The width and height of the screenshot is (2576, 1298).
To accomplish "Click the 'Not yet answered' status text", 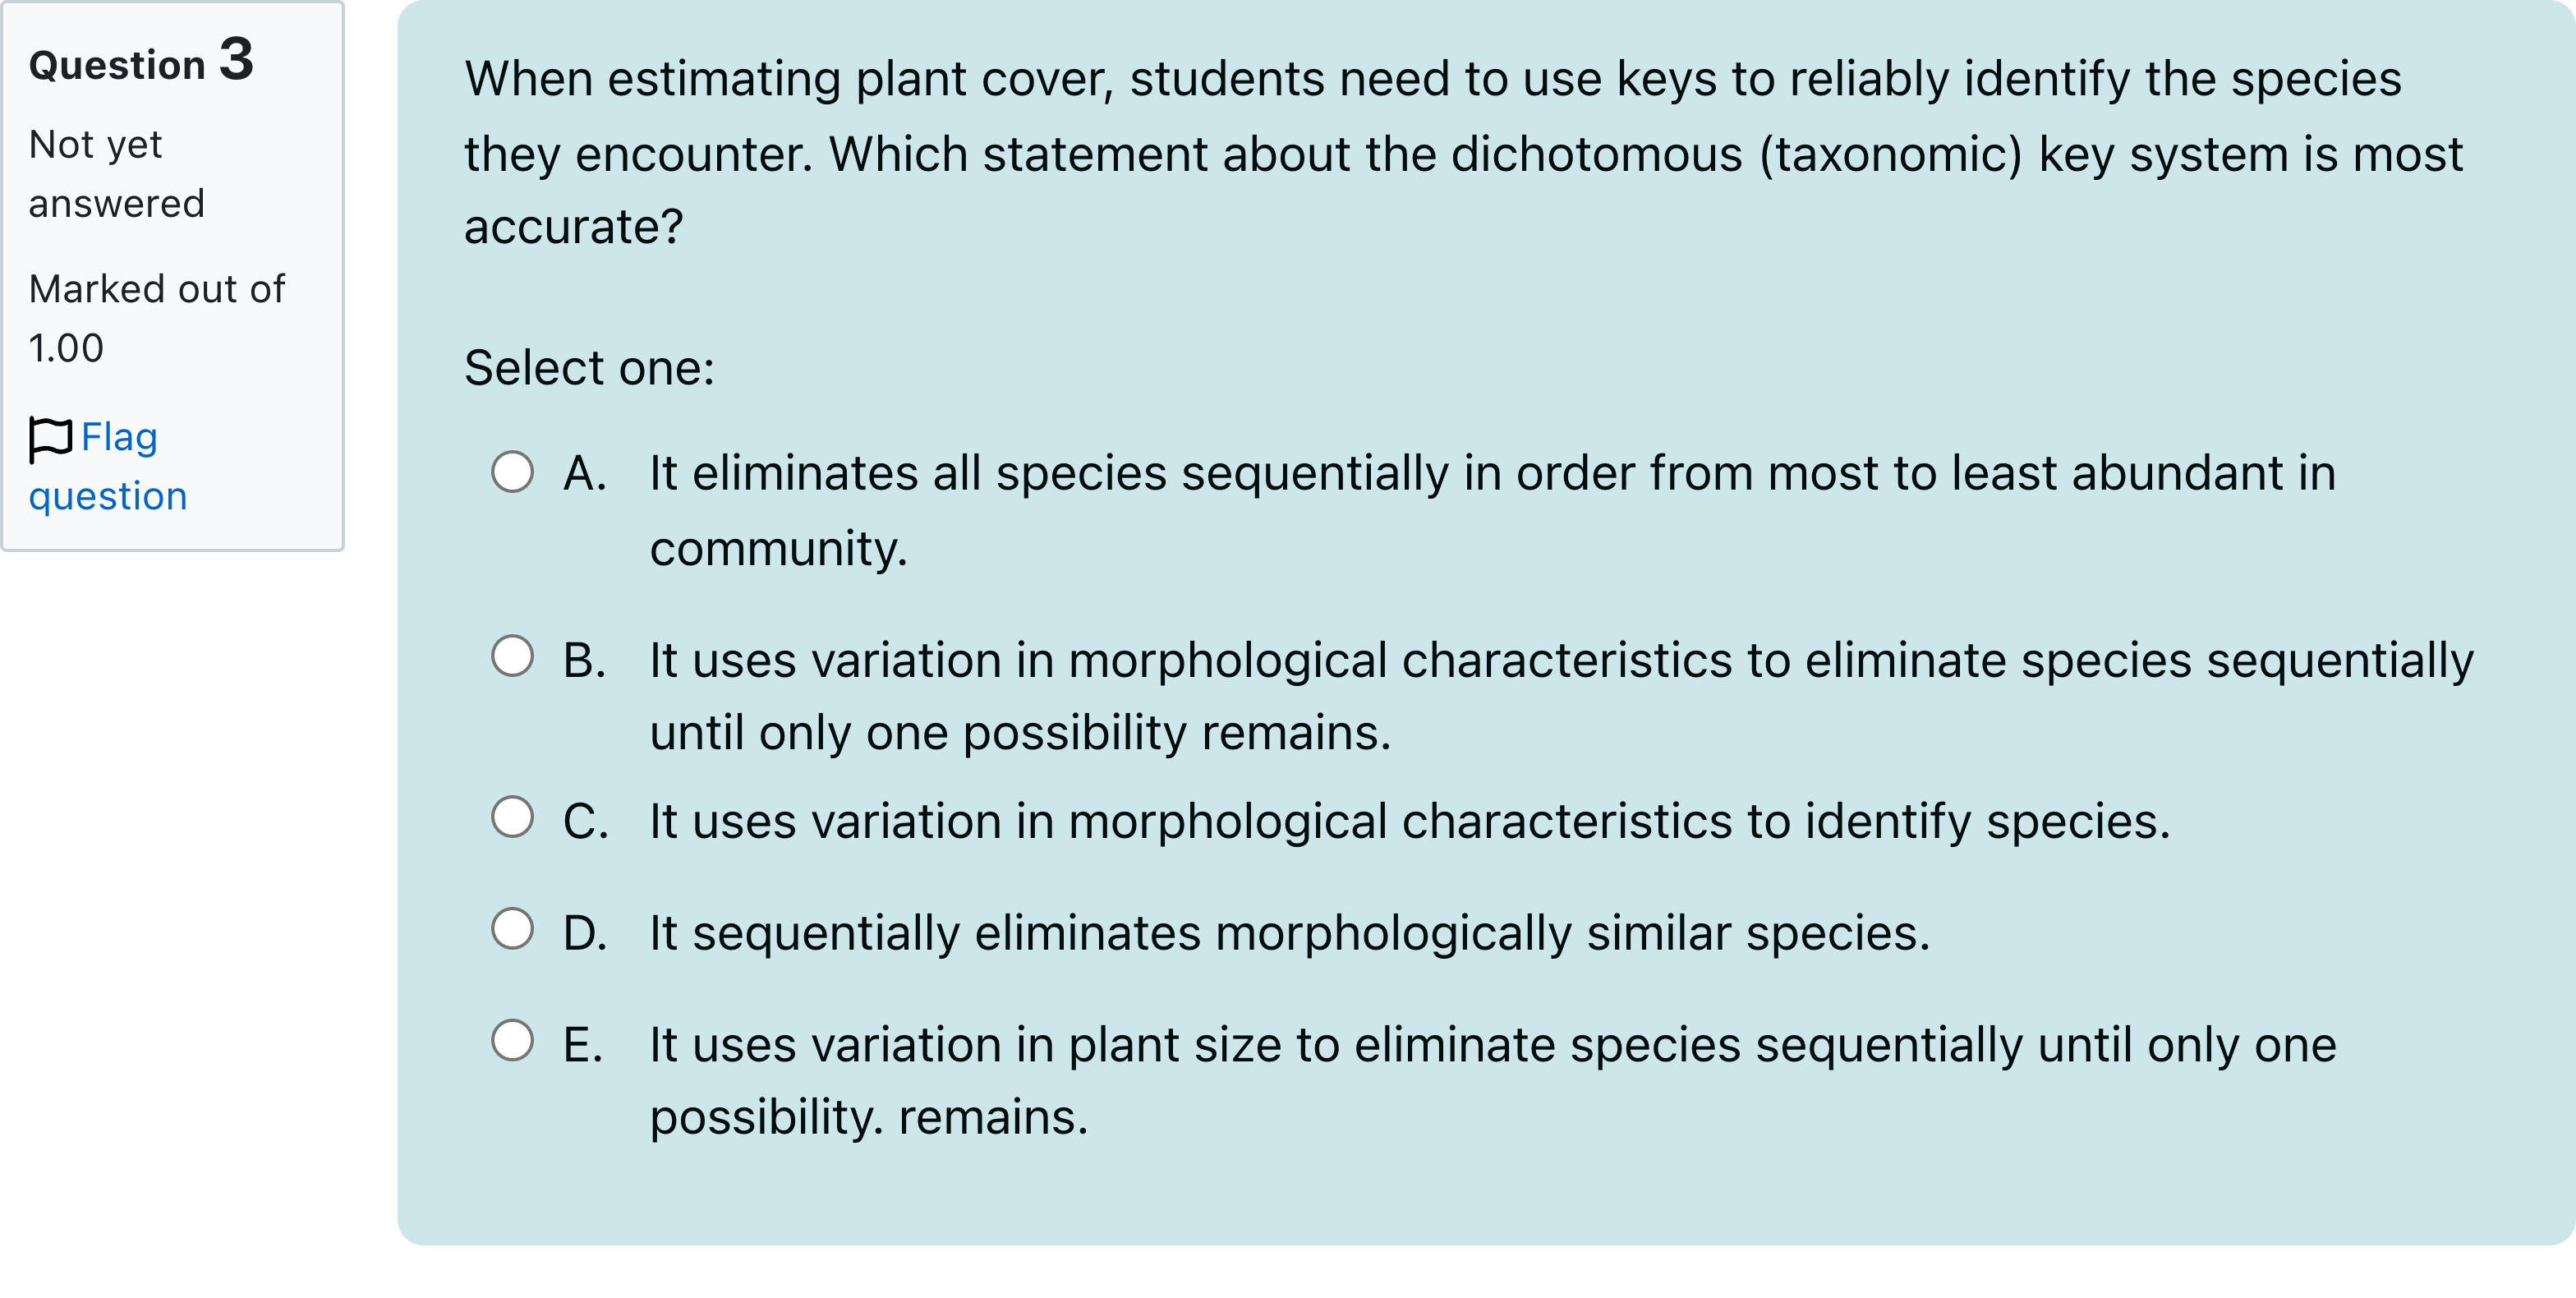I will click(116, 174).
